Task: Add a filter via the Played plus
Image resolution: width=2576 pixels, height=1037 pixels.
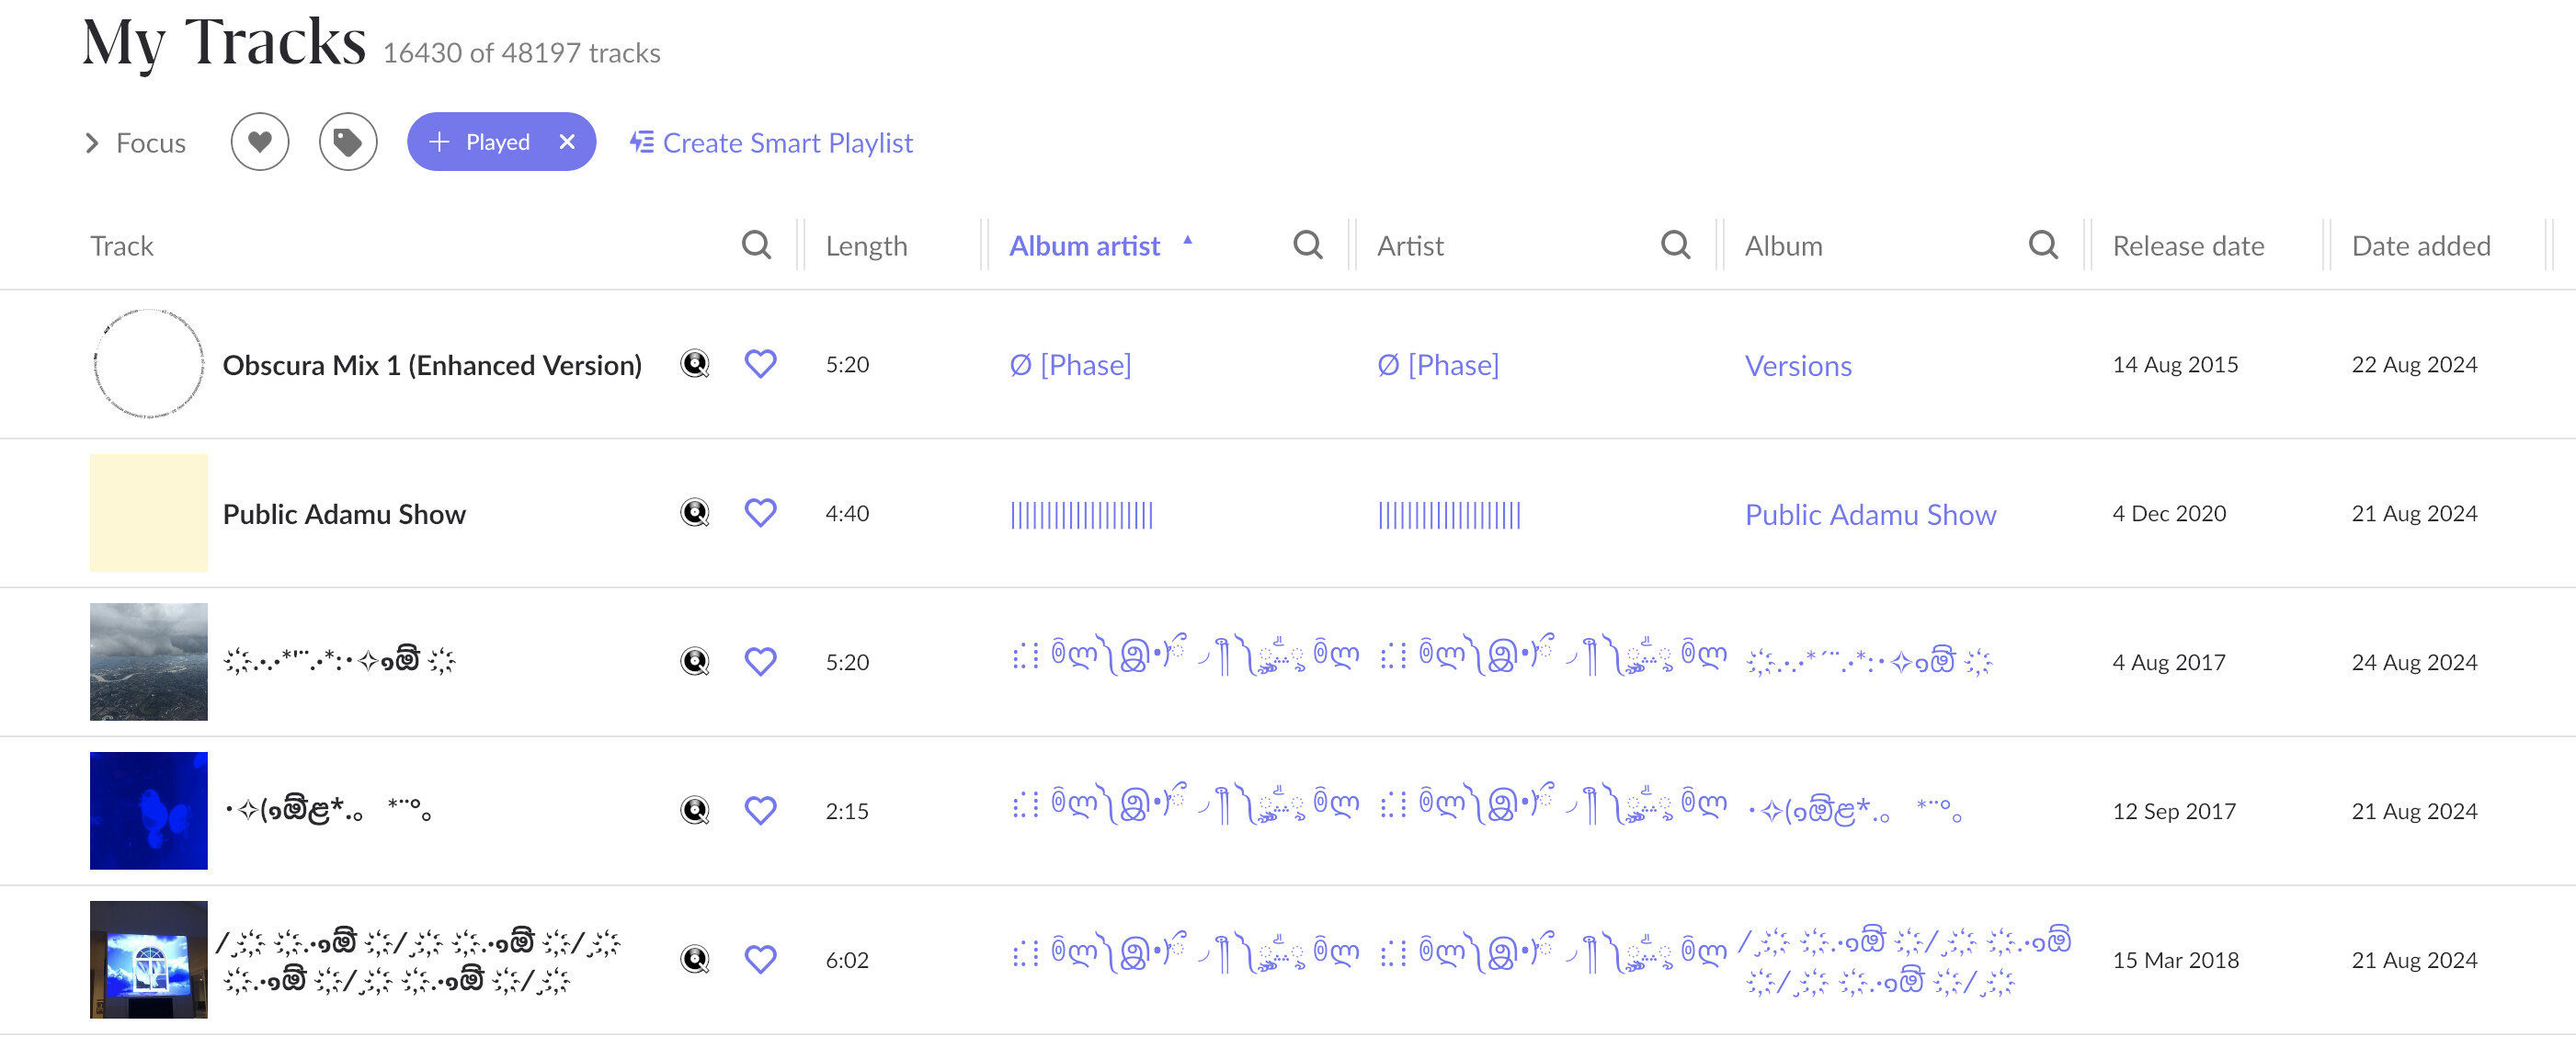Action: pos(439,142)
